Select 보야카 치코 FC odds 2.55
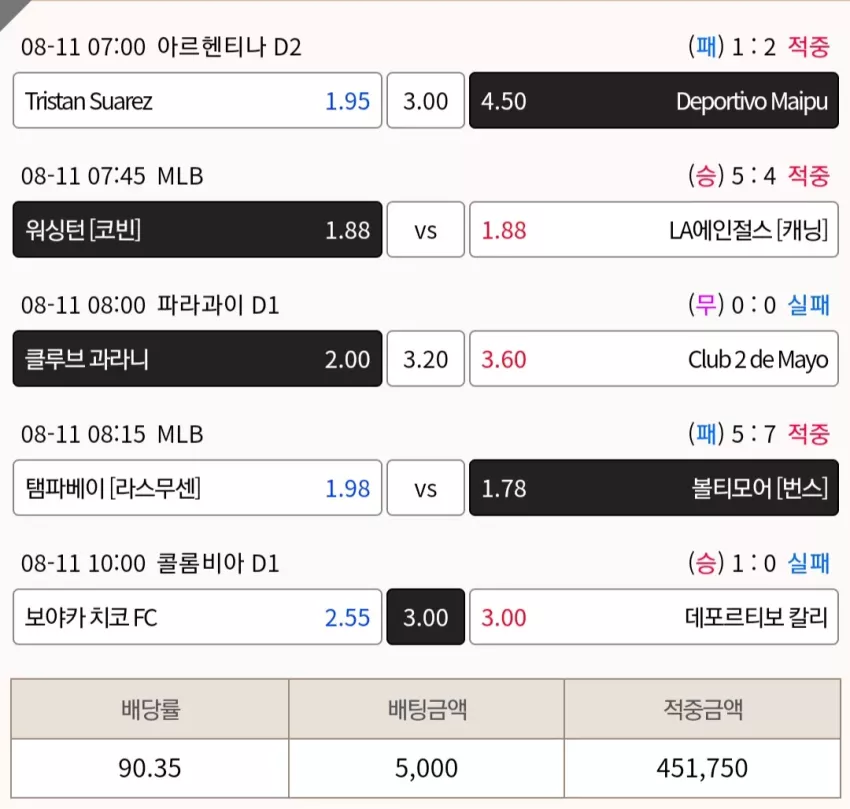 [x=197, y=617]
